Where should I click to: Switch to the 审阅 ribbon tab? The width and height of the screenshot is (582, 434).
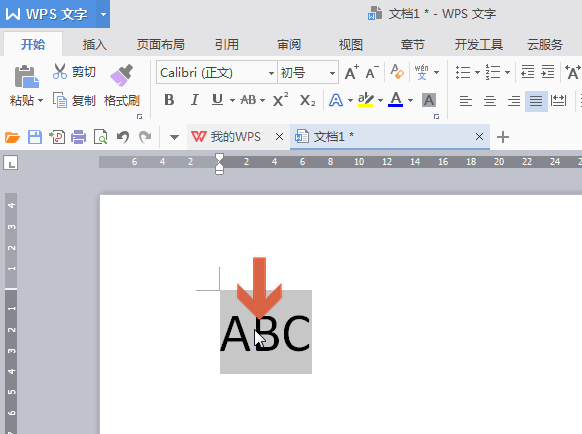[289, 45]
